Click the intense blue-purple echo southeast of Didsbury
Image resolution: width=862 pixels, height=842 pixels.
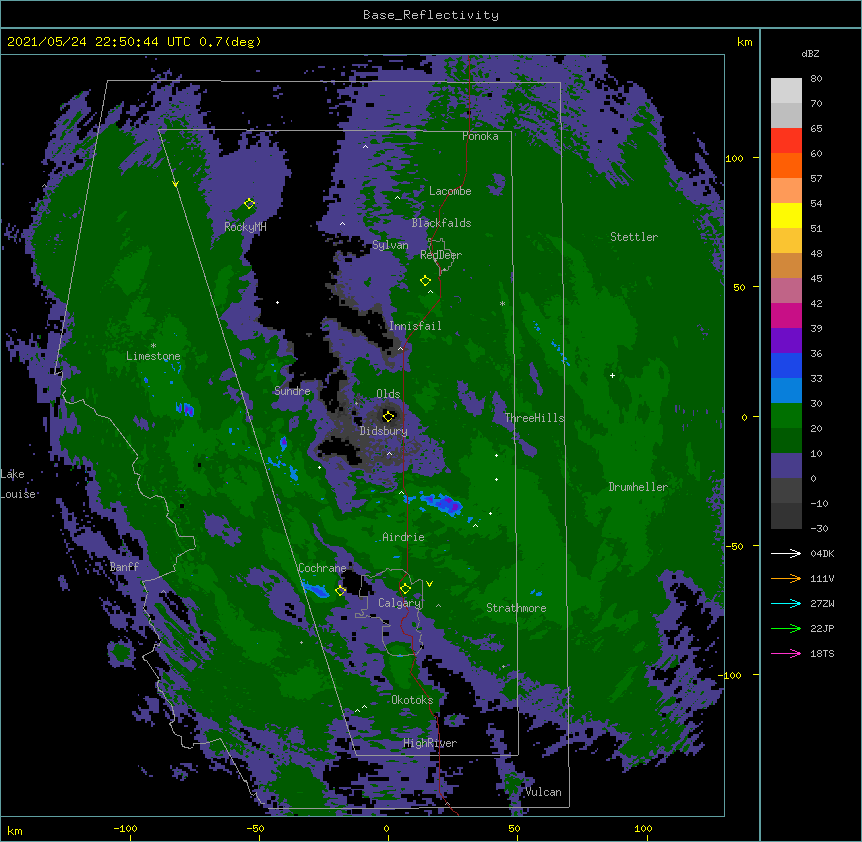(x=445, y=504)
